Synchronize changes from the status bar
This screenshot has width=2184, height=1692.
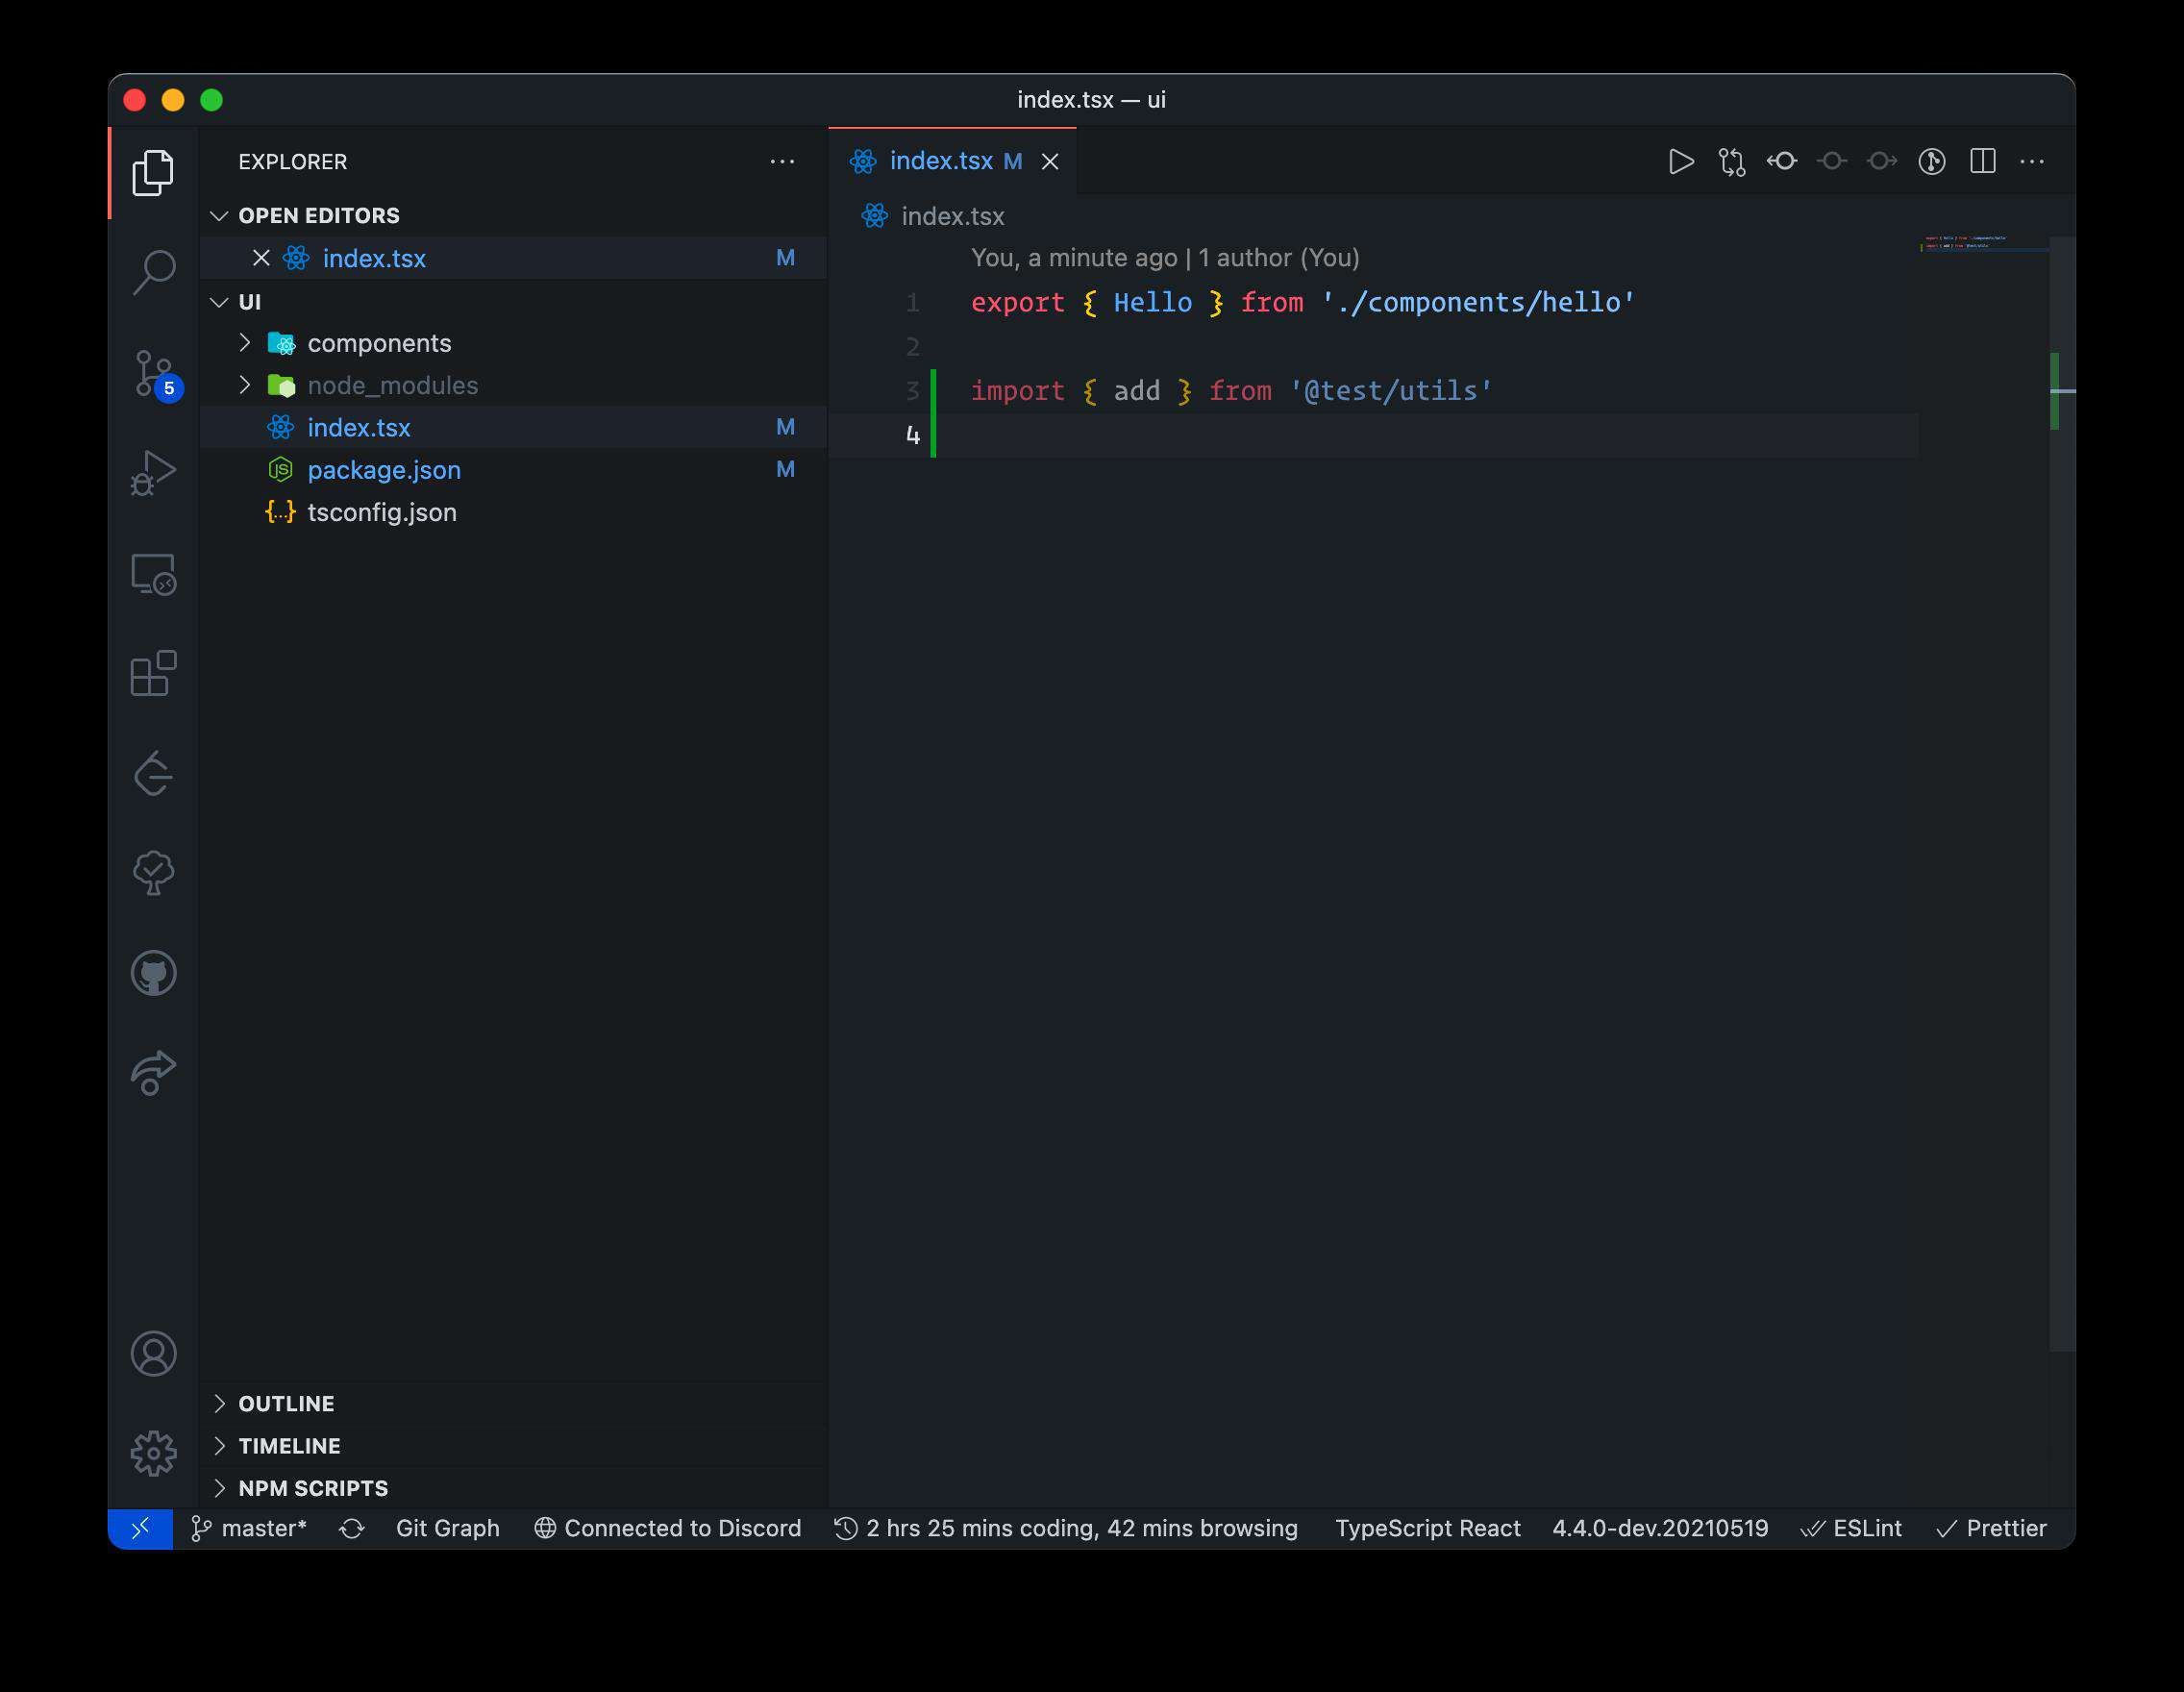point(351,1528)
